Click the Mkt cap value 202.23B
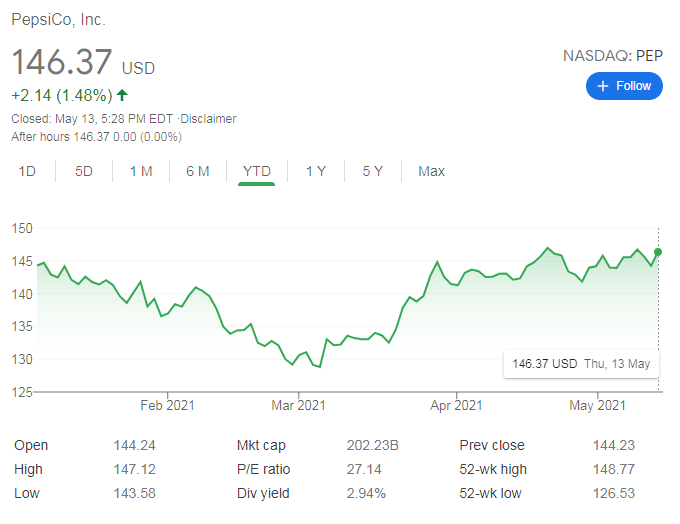Screen dimensions: 680x524 tap(373, 445)
